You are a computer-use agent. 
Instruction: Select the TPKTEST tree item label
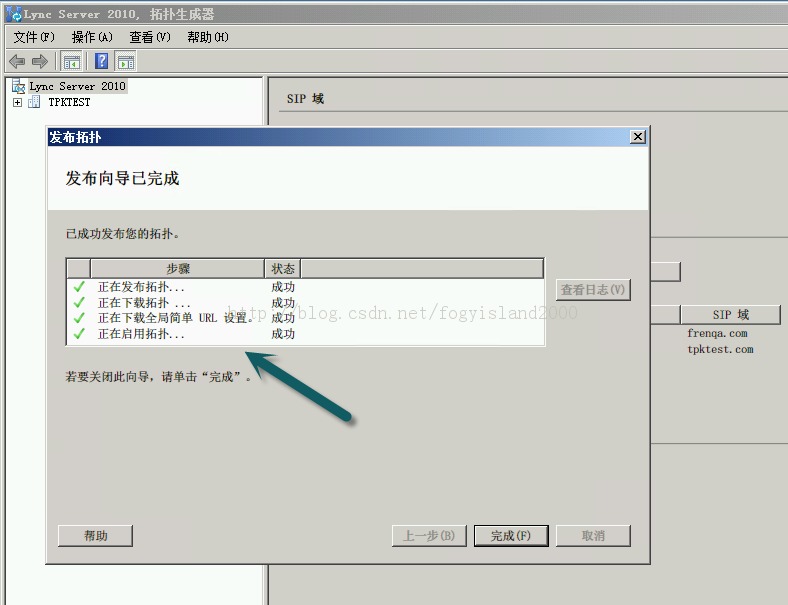[x=69, y=102]
